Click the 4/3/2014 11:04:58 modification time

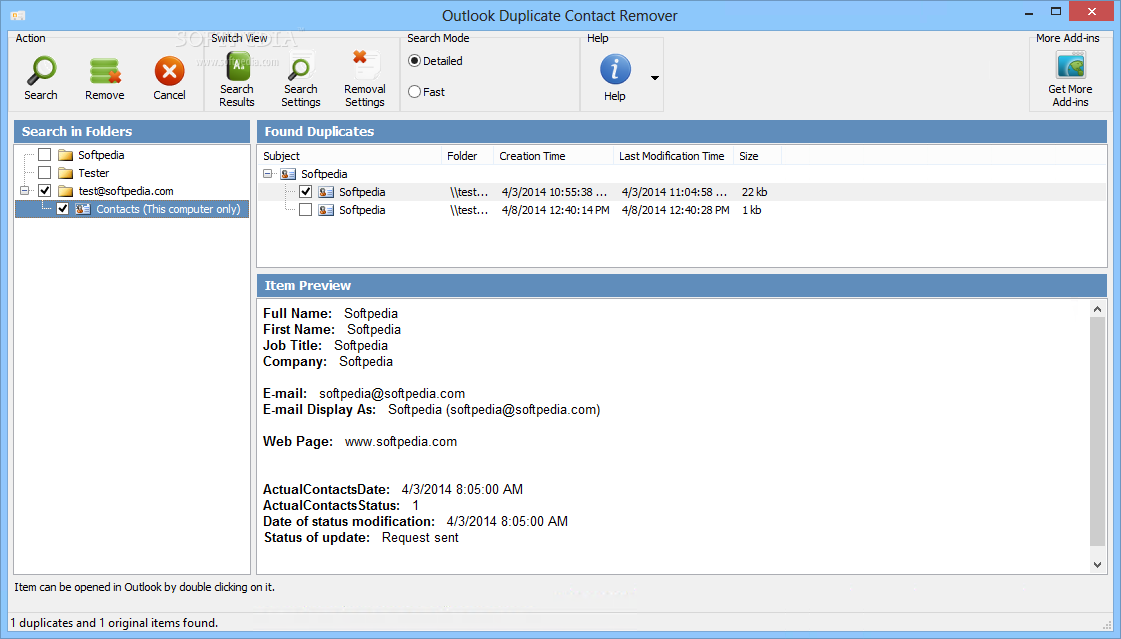pos(674,192)
